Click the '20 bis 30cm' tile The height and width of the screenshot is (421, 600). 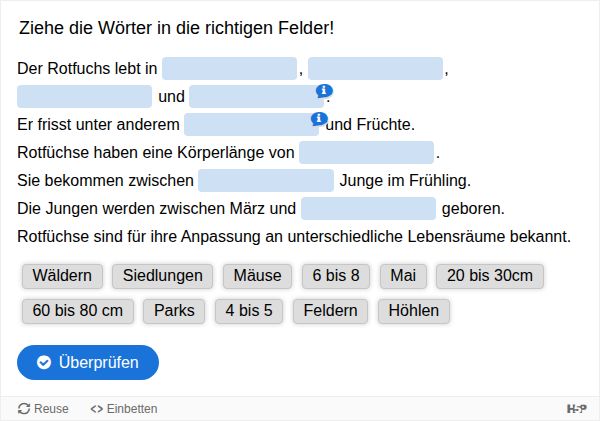coord(491,276)
